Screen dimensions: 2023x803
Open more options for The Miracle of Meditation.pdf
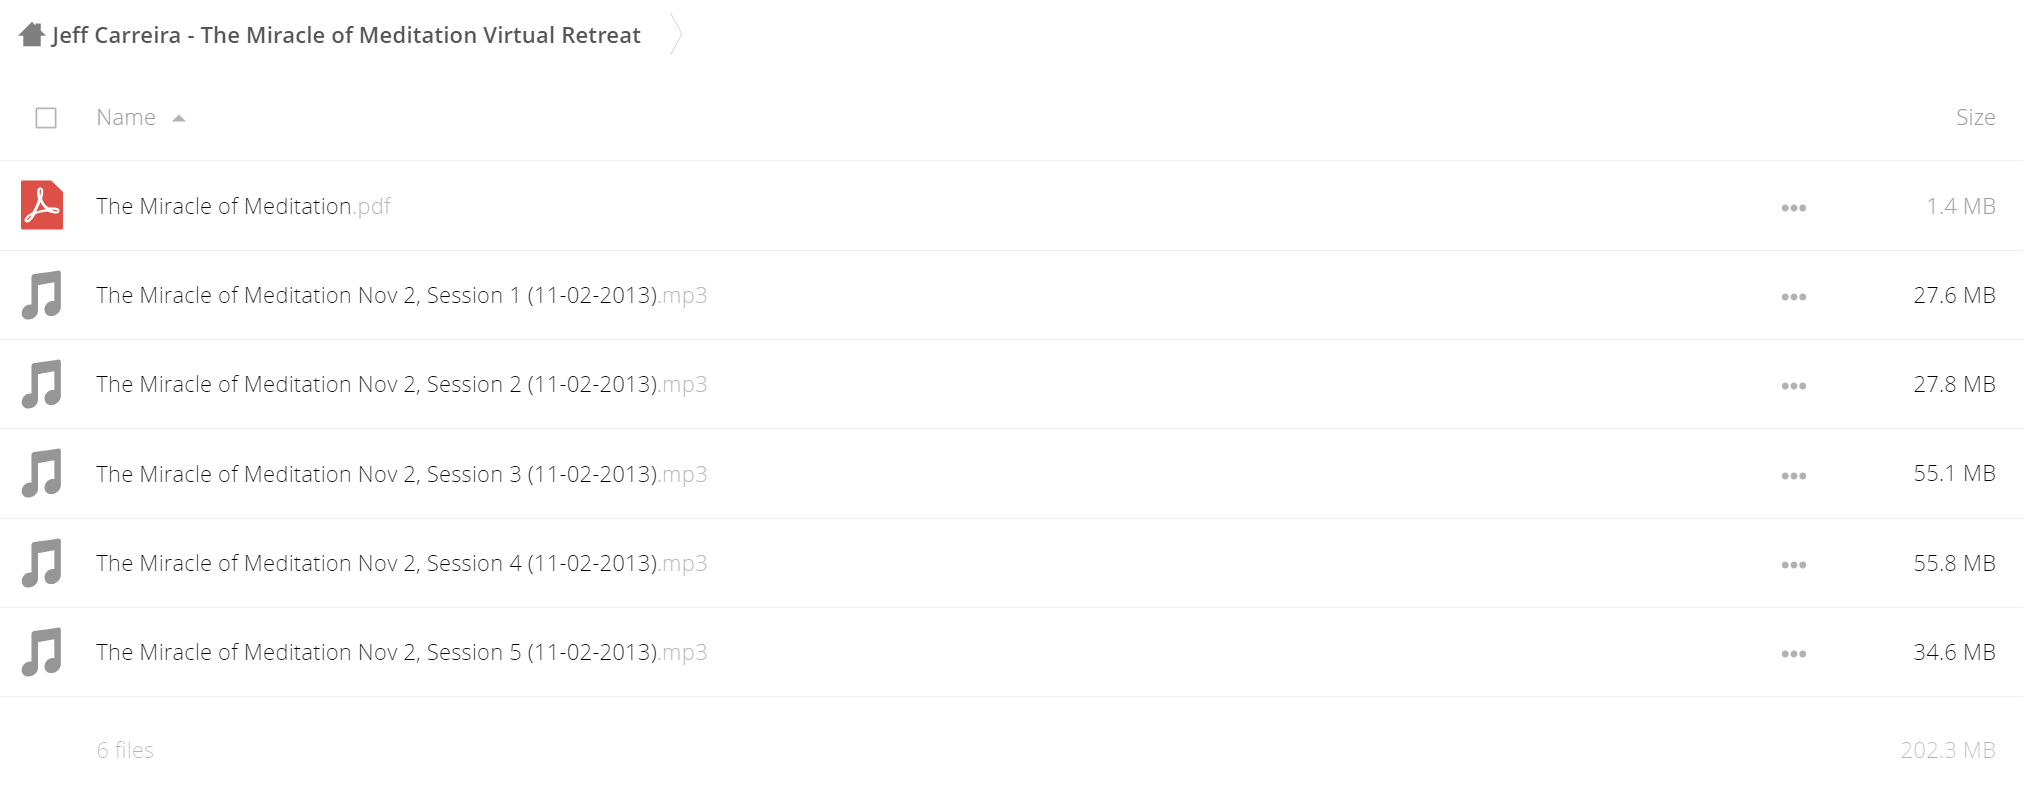click(x=1793, y=208)
